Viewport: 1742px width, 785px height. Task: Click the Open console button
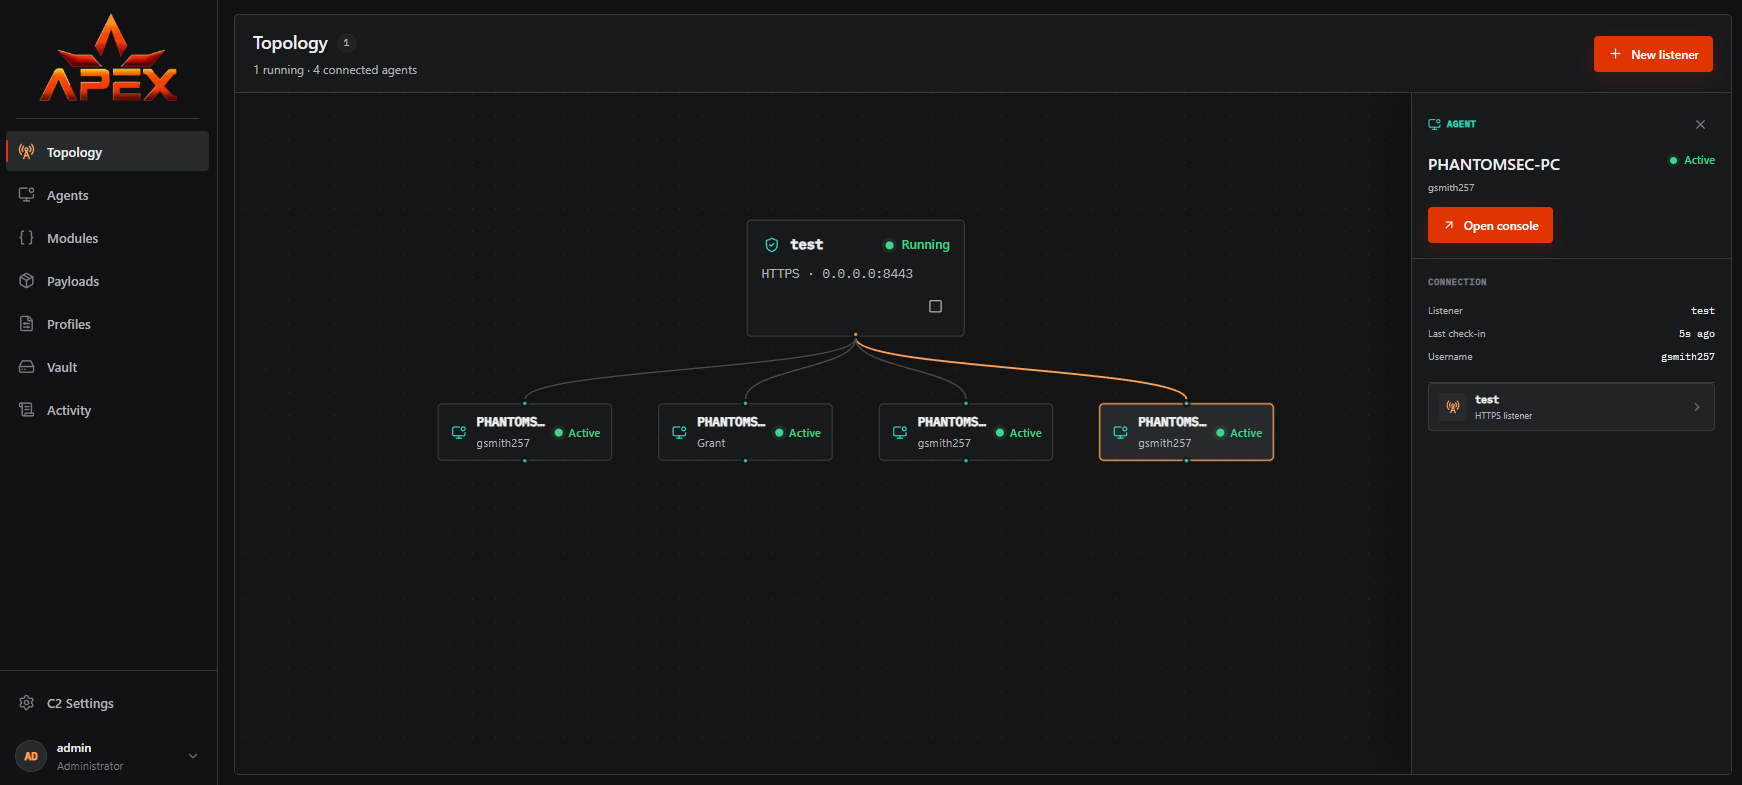[1490, 225]
